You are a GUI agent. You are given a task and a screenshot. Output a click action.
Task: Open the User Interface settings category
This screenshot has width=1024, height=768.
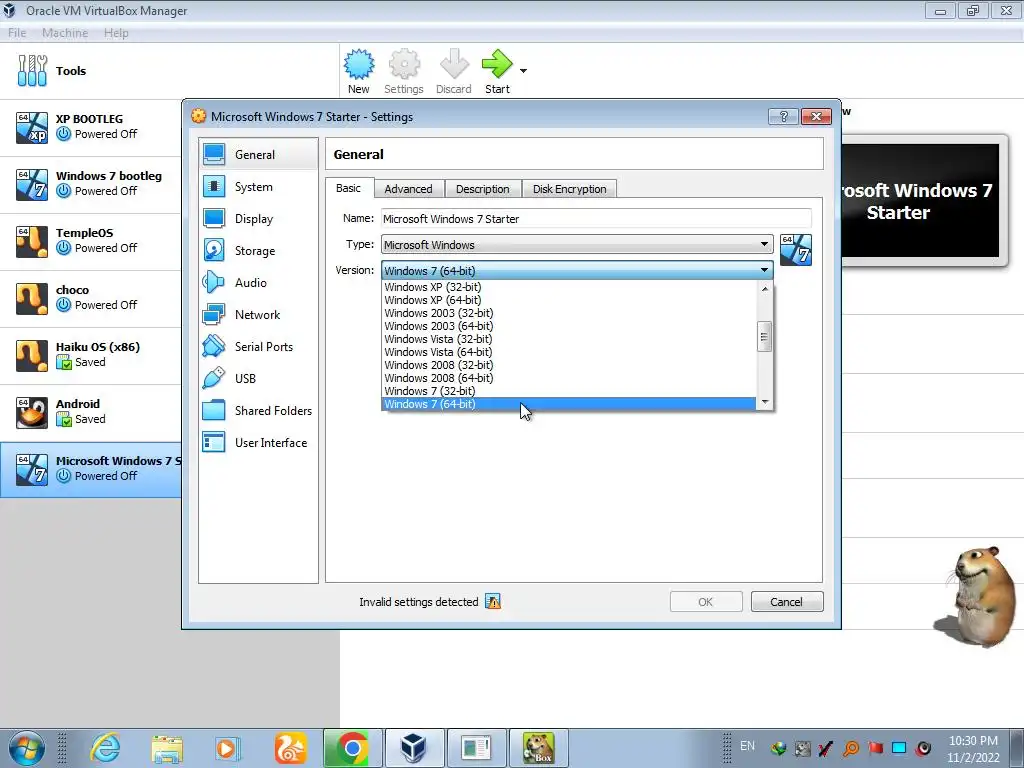(259, 443)
